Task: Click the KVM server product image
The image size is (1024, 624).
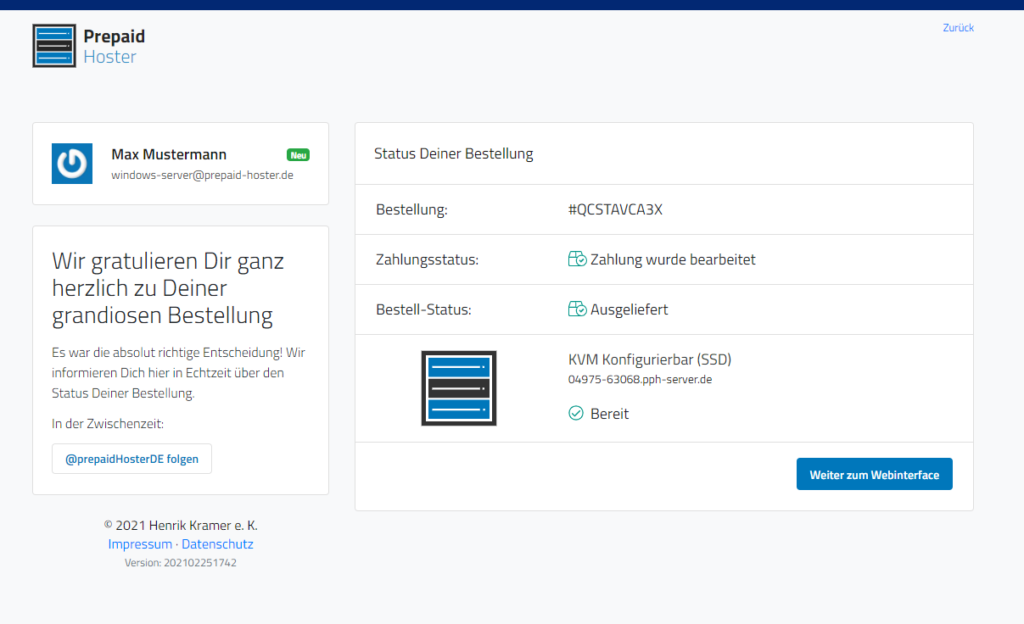Action: point(458,388)
